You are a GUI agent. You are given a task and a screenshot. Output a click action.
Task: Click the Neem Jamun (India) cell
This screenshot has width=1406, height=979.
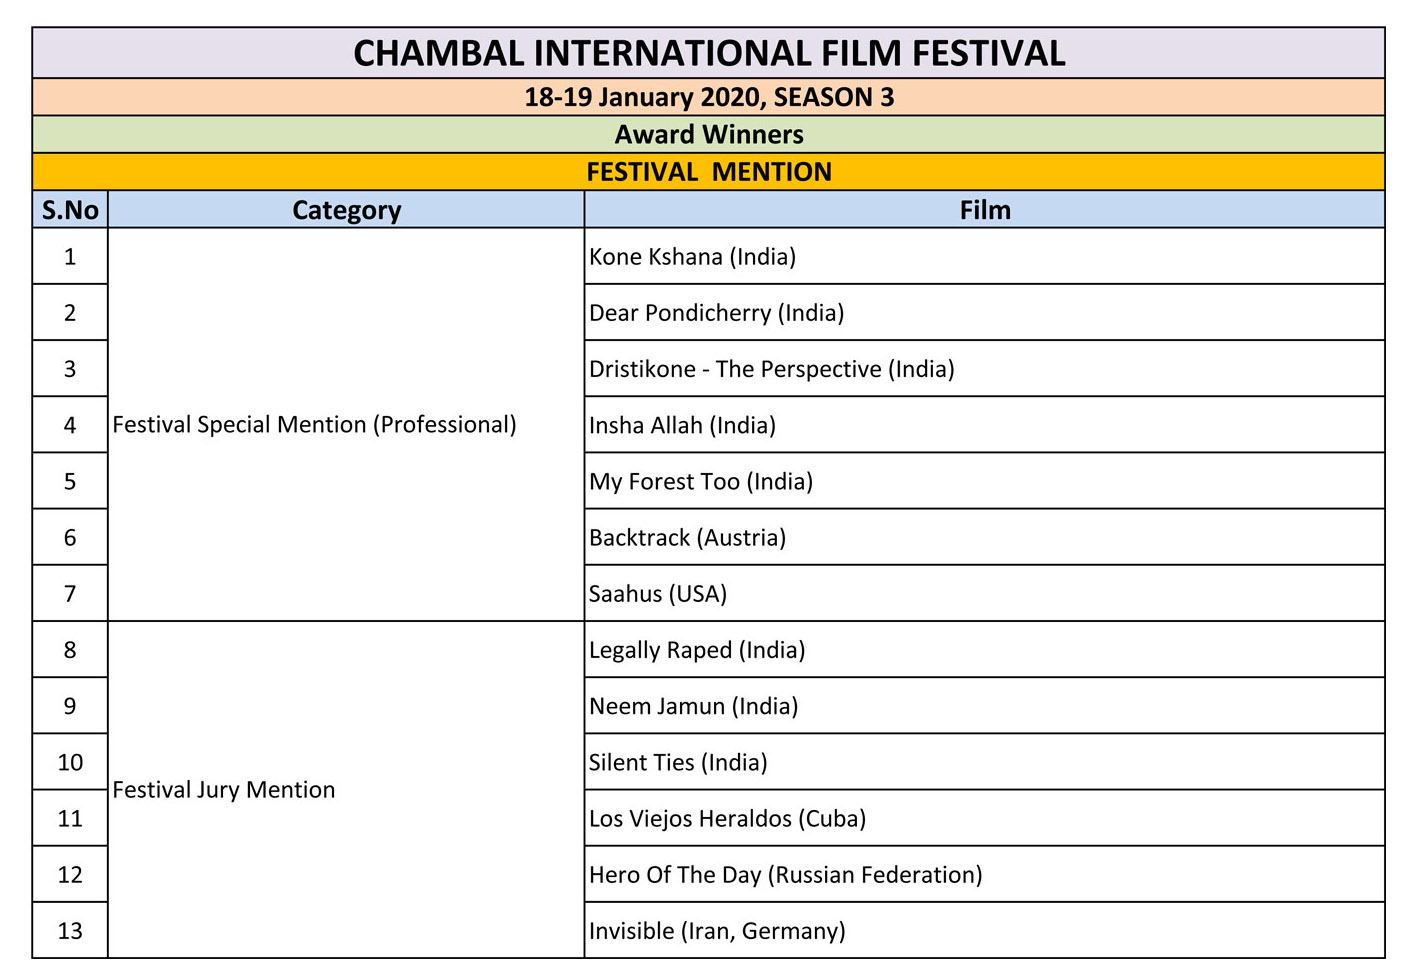[x=985, y=705]
